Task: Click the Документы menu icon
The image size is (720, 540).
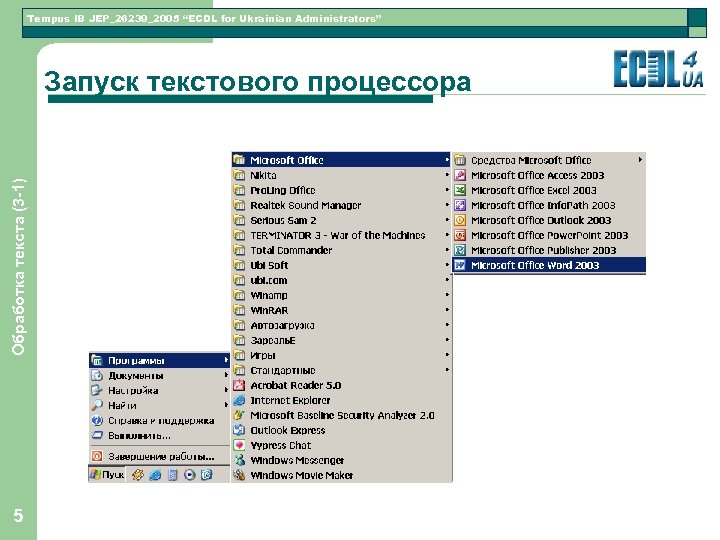Action: point(97,376)
